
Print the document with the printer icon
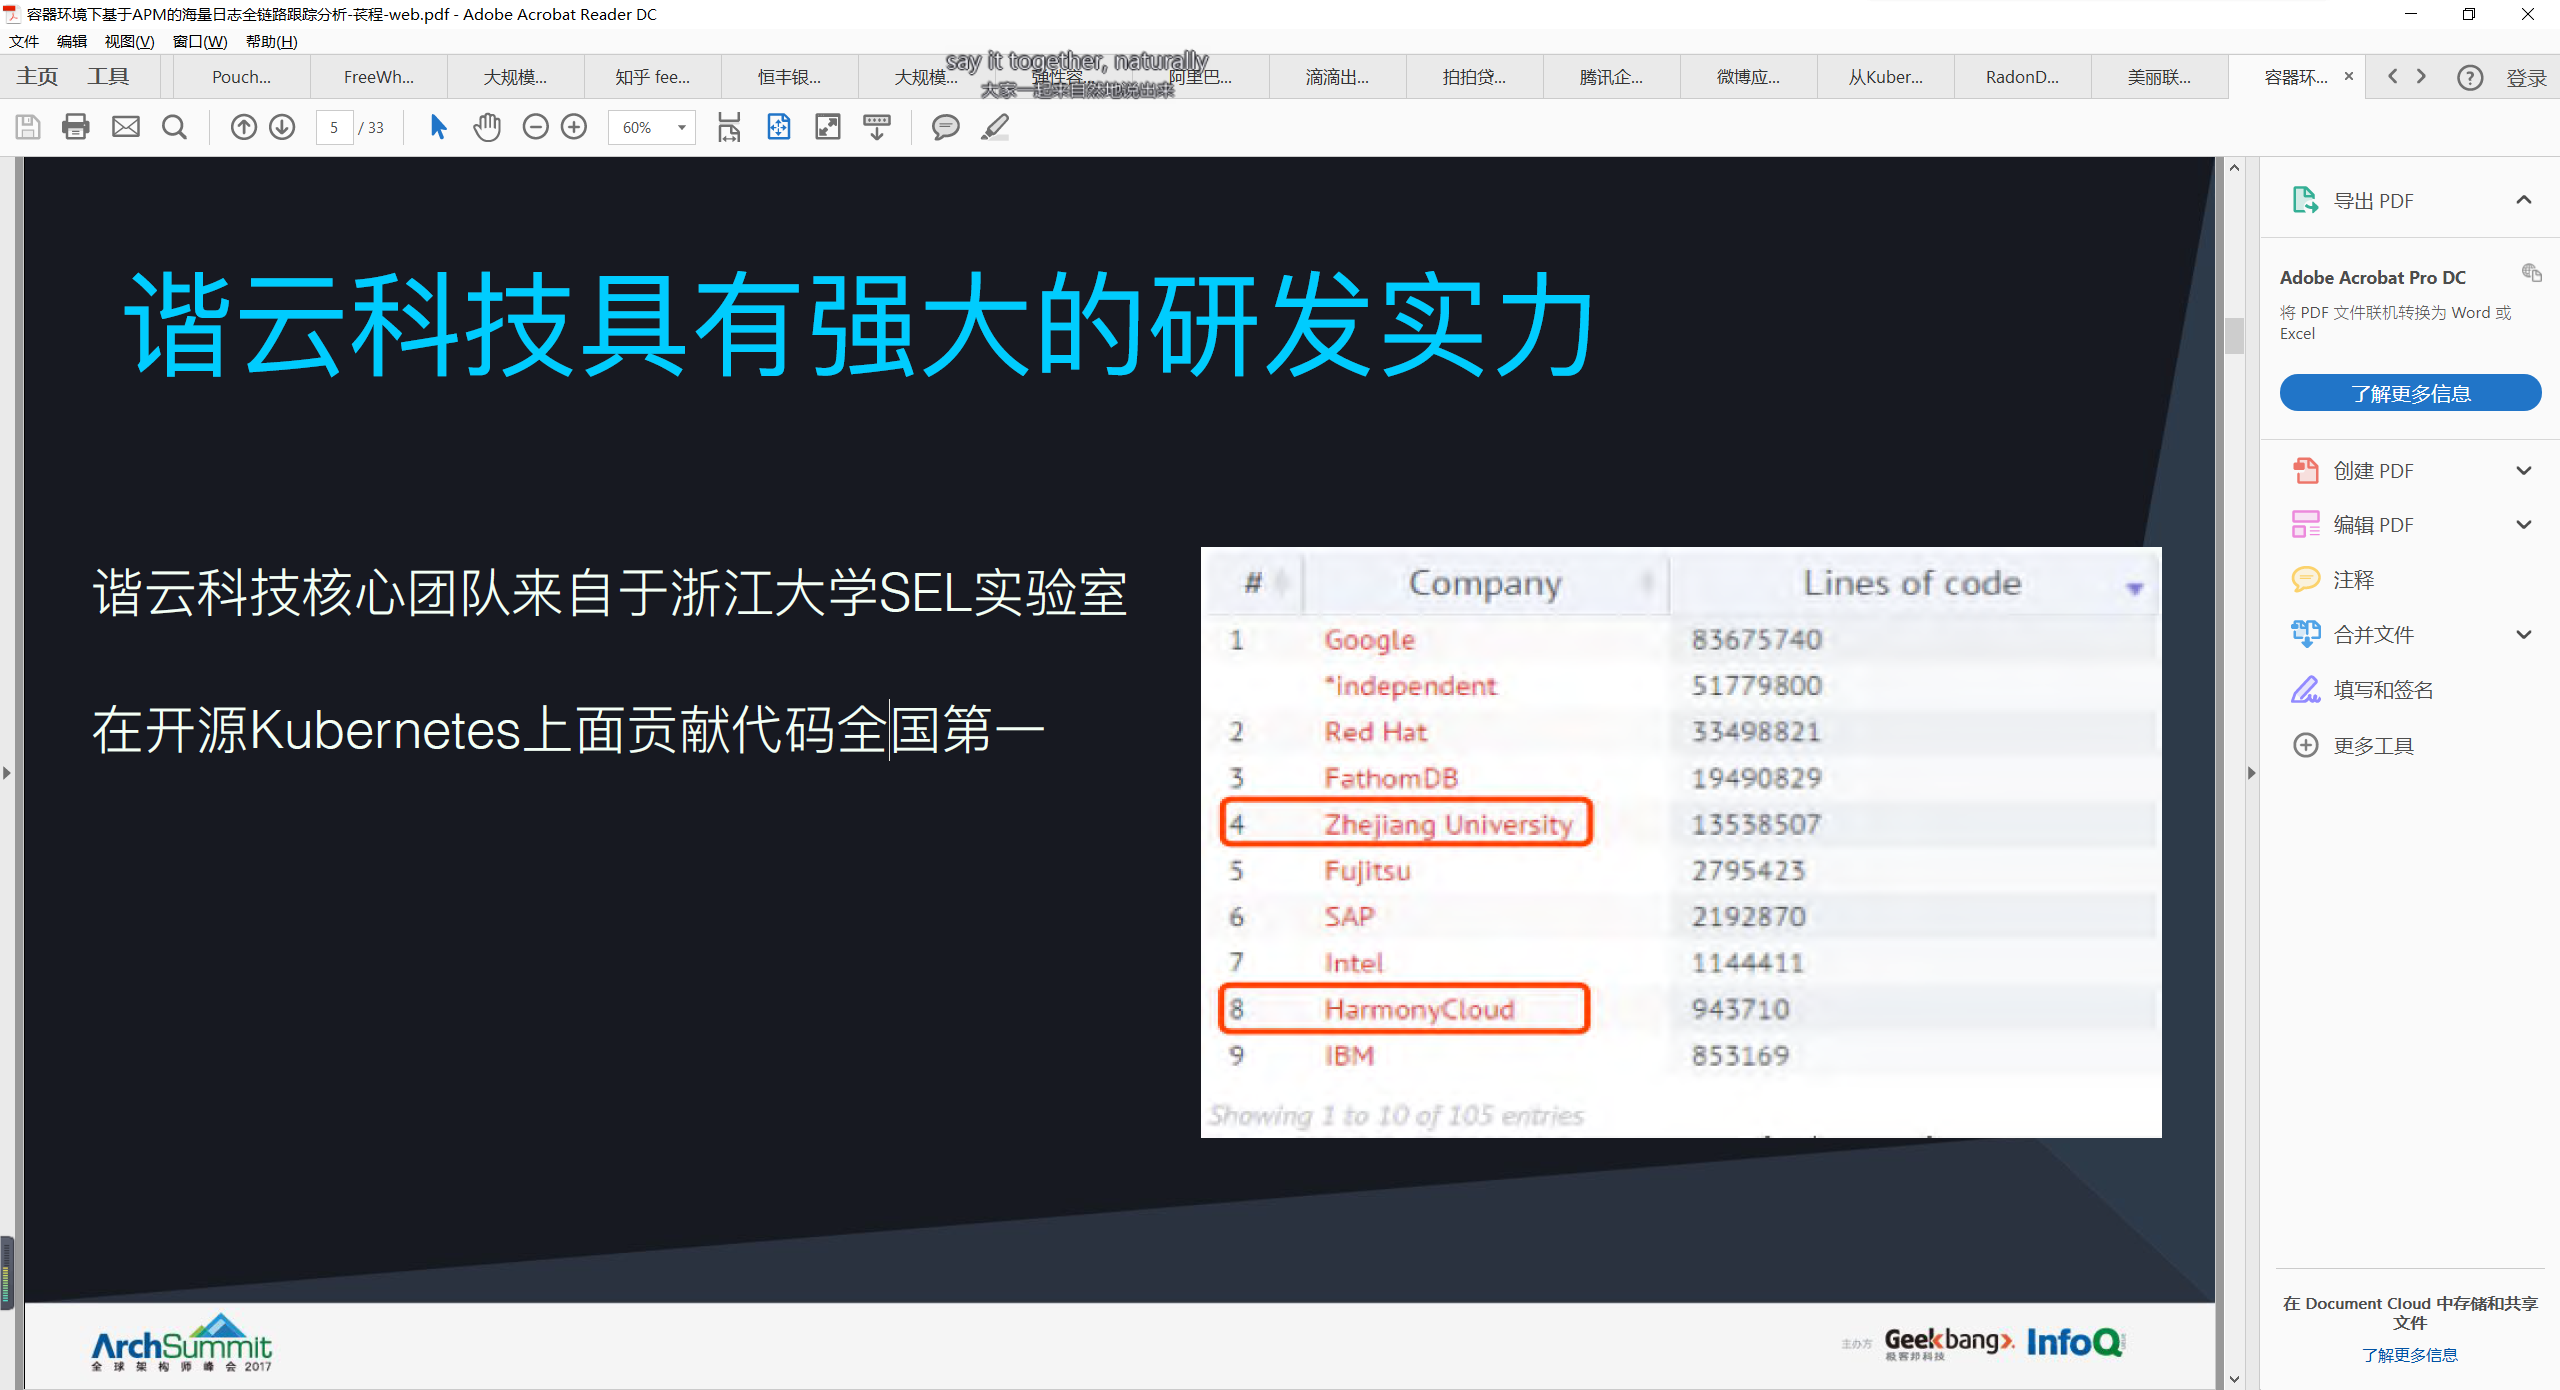[76, 127]
